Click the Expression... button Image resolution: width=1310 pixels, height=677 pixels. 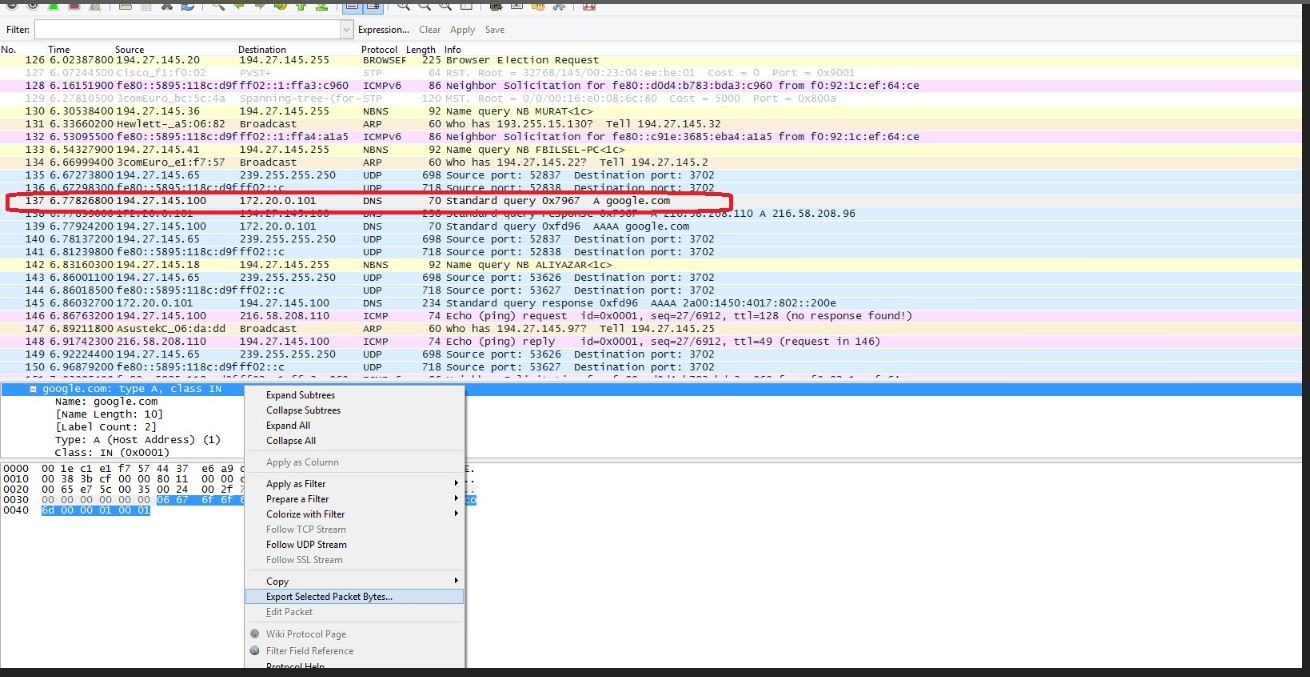click(384, 30)
